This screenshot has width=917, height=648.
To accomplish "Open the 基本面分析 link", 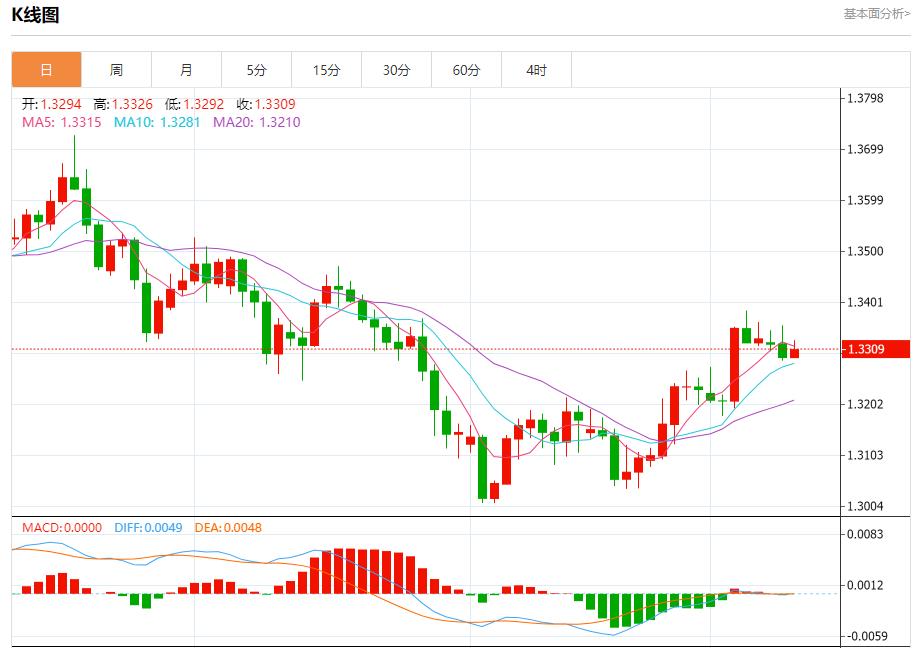I will click(876, 14).
